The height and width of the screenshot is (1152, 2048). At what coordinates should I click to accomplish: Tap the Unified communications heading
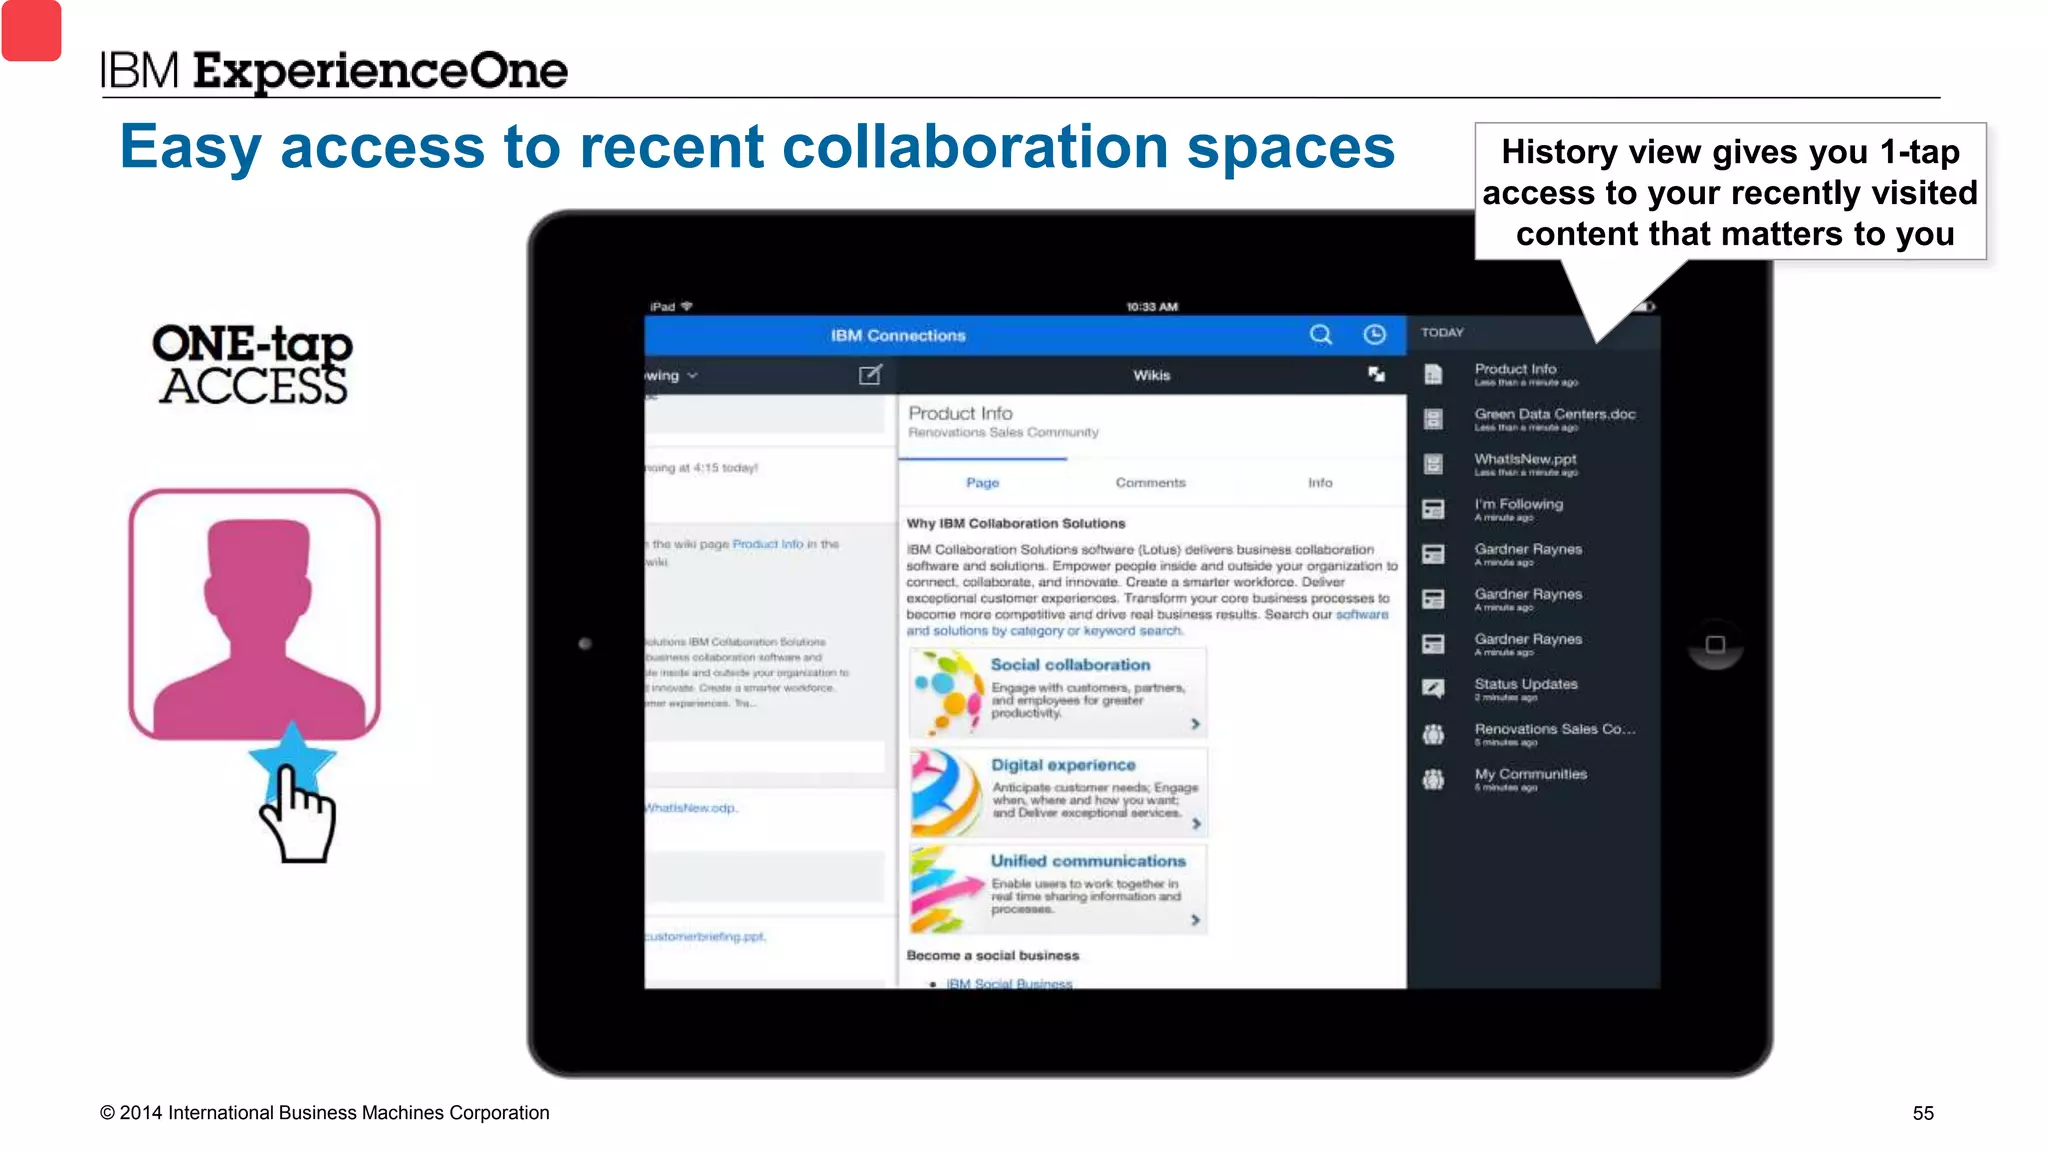point(1088,860)
